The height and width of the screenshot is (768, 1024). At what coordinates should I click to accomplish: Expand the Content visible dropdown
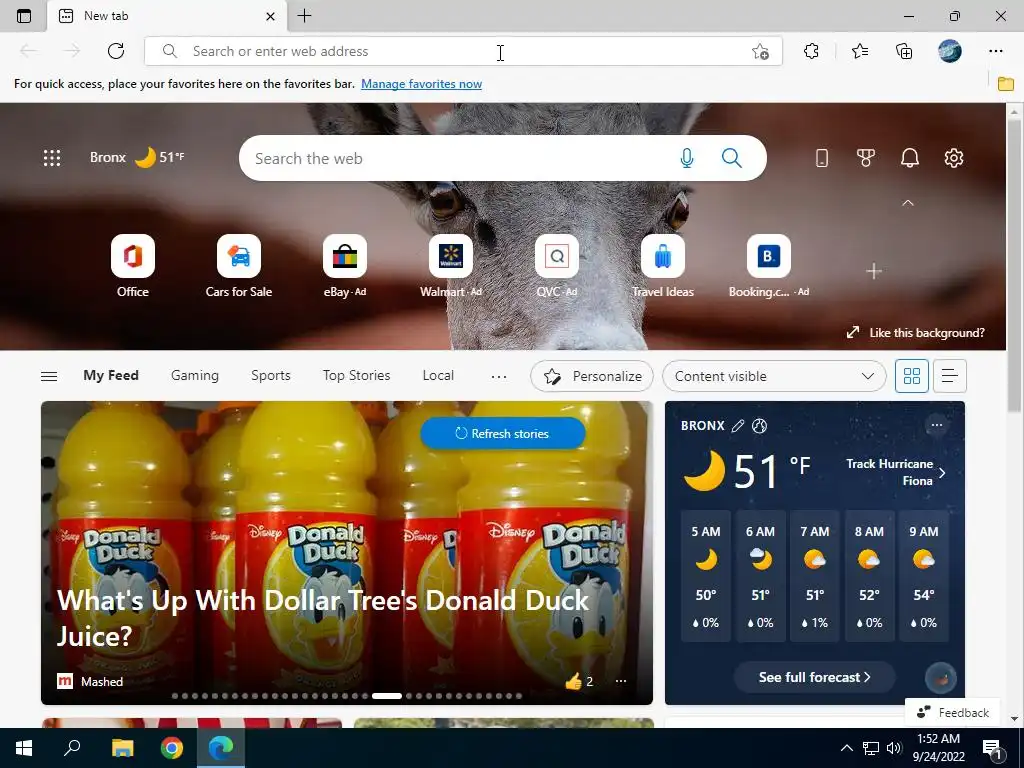(x=774, y=376)
